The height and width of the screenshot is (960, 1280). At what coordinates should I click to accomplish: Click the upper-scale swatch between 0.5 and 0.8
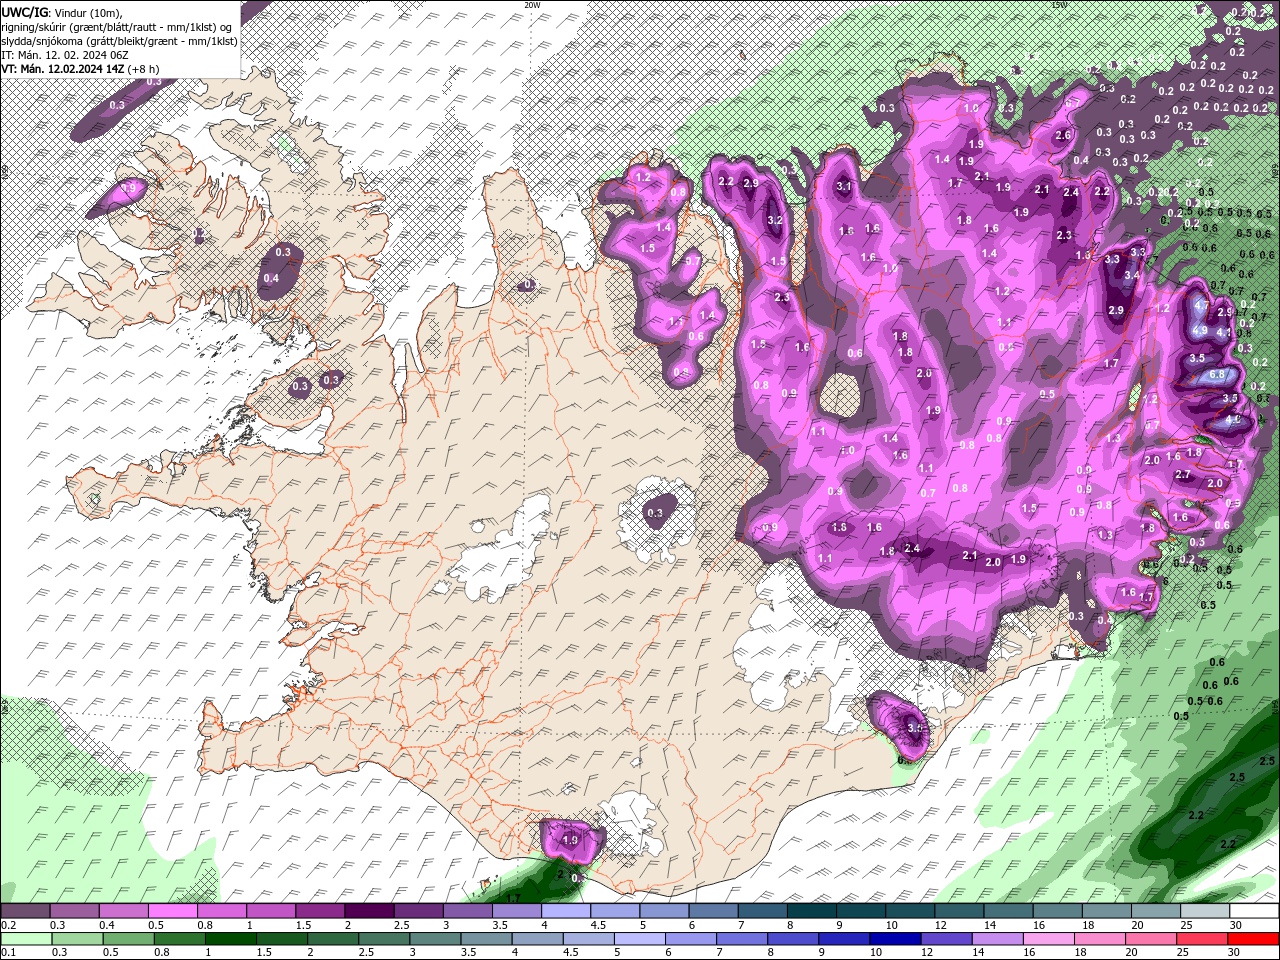point(172,911)
